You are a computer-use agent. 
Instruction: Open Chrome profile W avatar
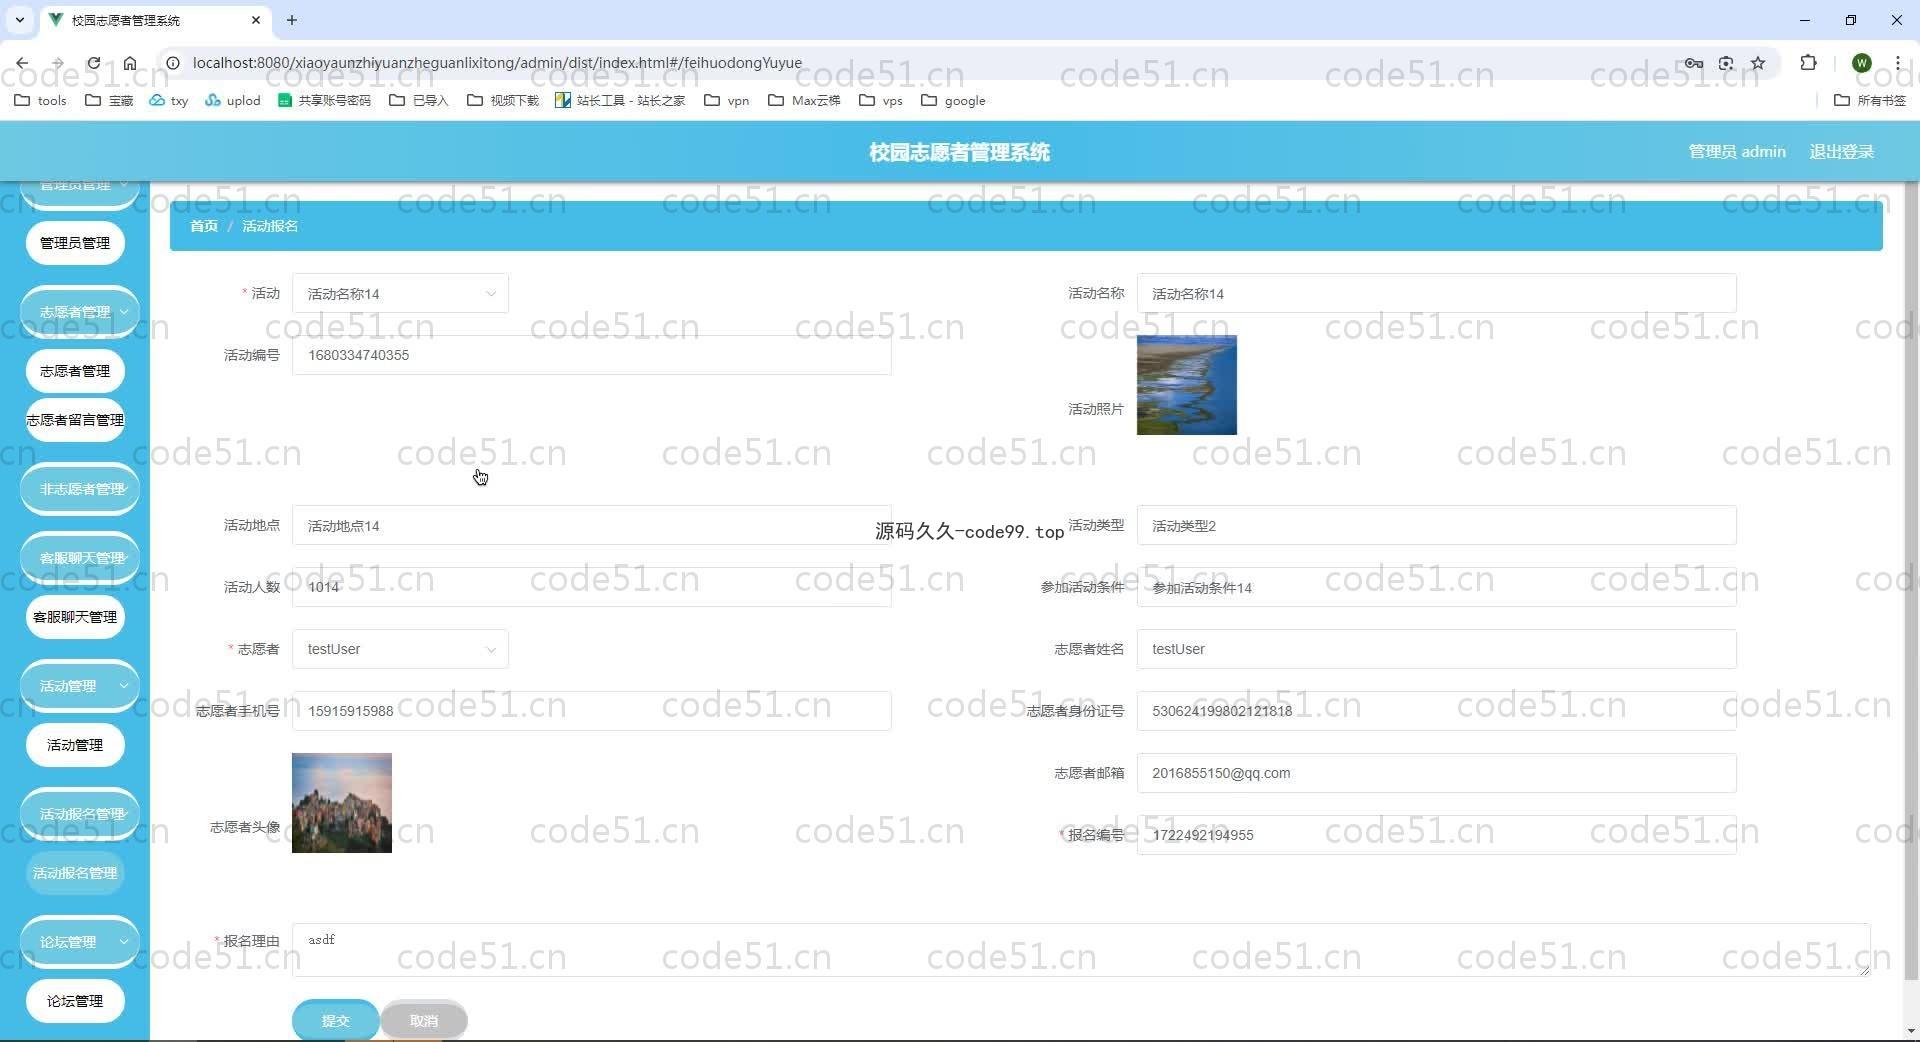pyautogui.click(x=1861, y=63)
